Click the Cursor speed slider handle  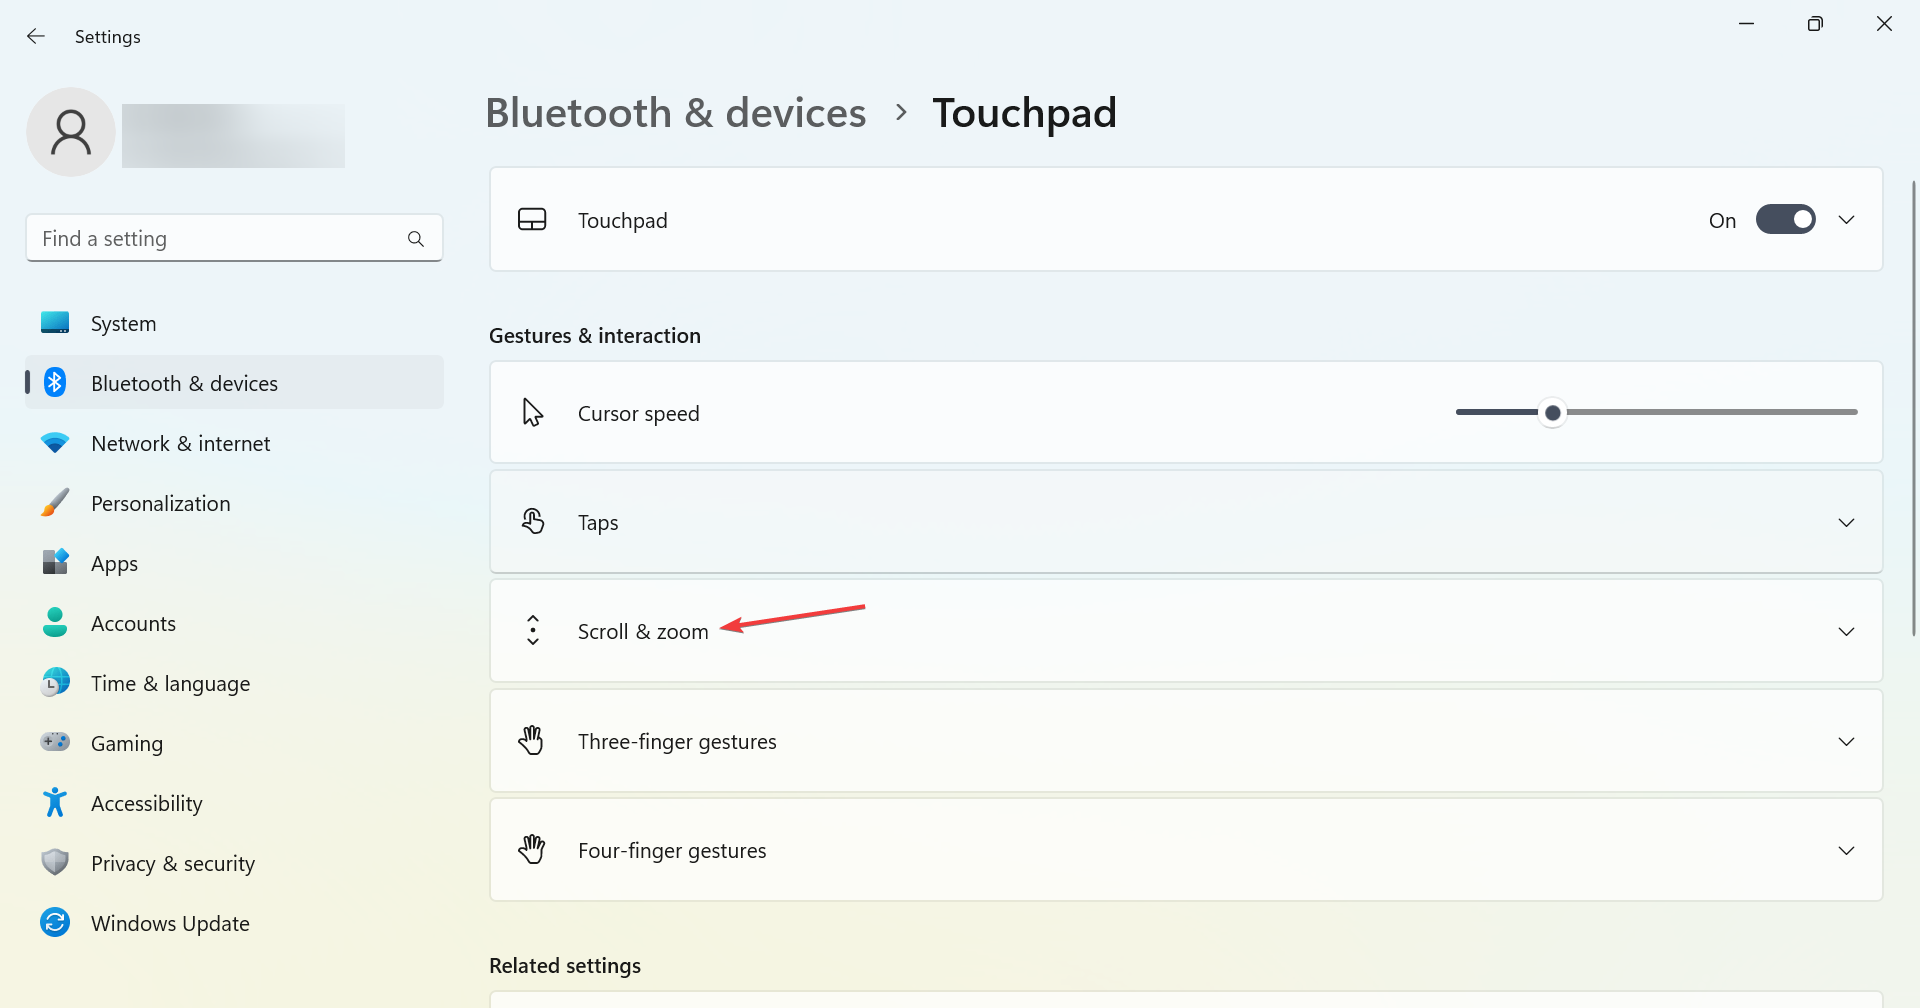point(1552,412)
